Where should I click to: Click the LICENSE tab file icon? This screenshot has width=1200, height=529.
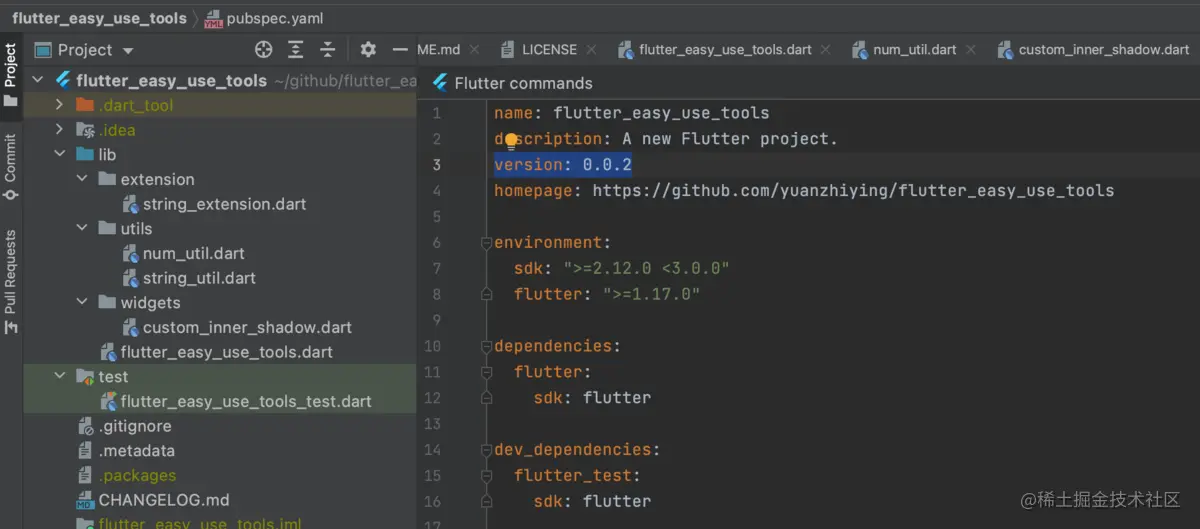point(508,49)
